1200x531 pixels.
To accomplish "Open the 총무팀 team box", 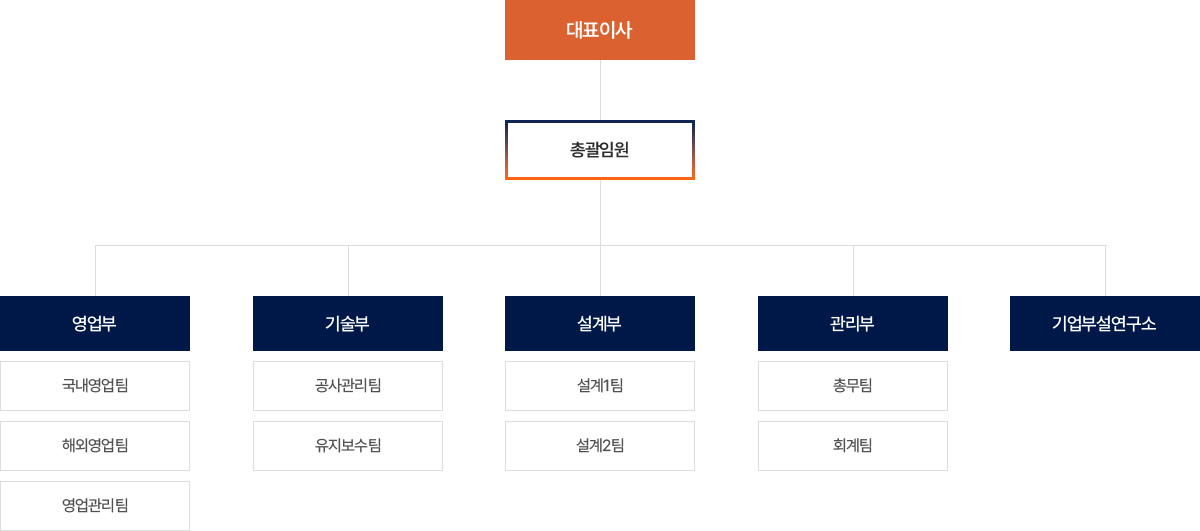I will point(853,386).
